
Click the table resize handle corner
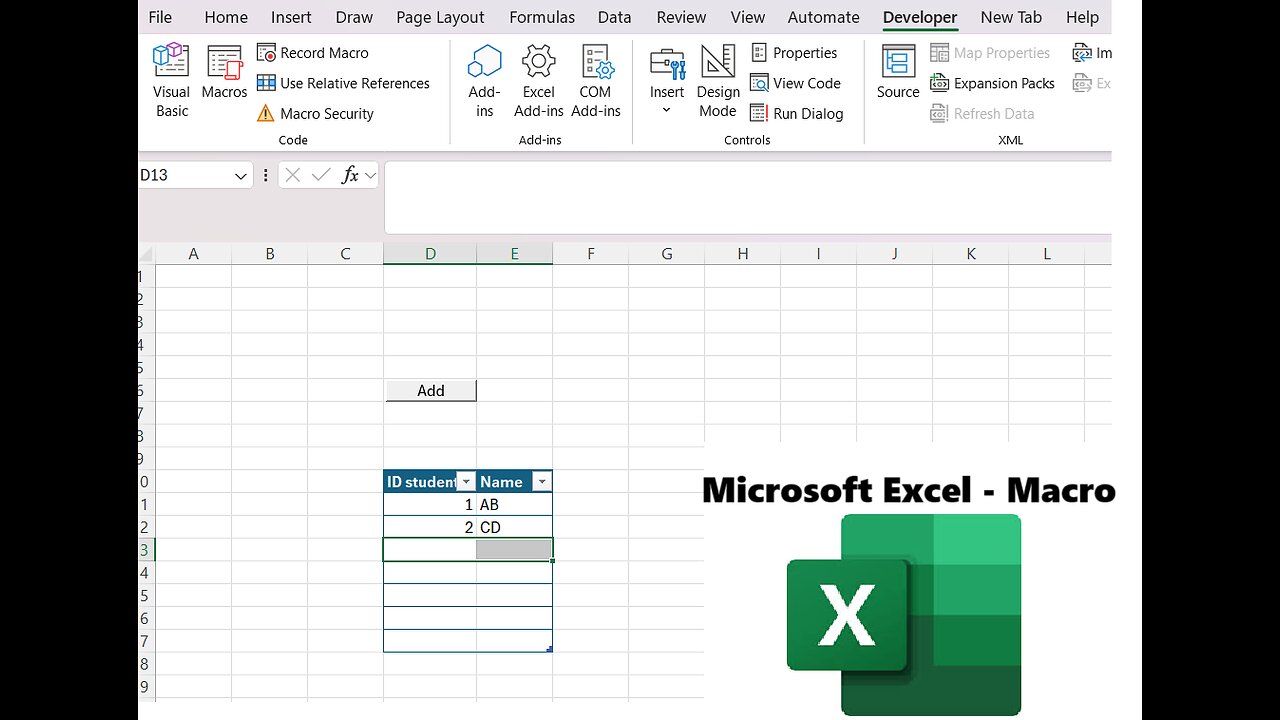tap(550, 649)
